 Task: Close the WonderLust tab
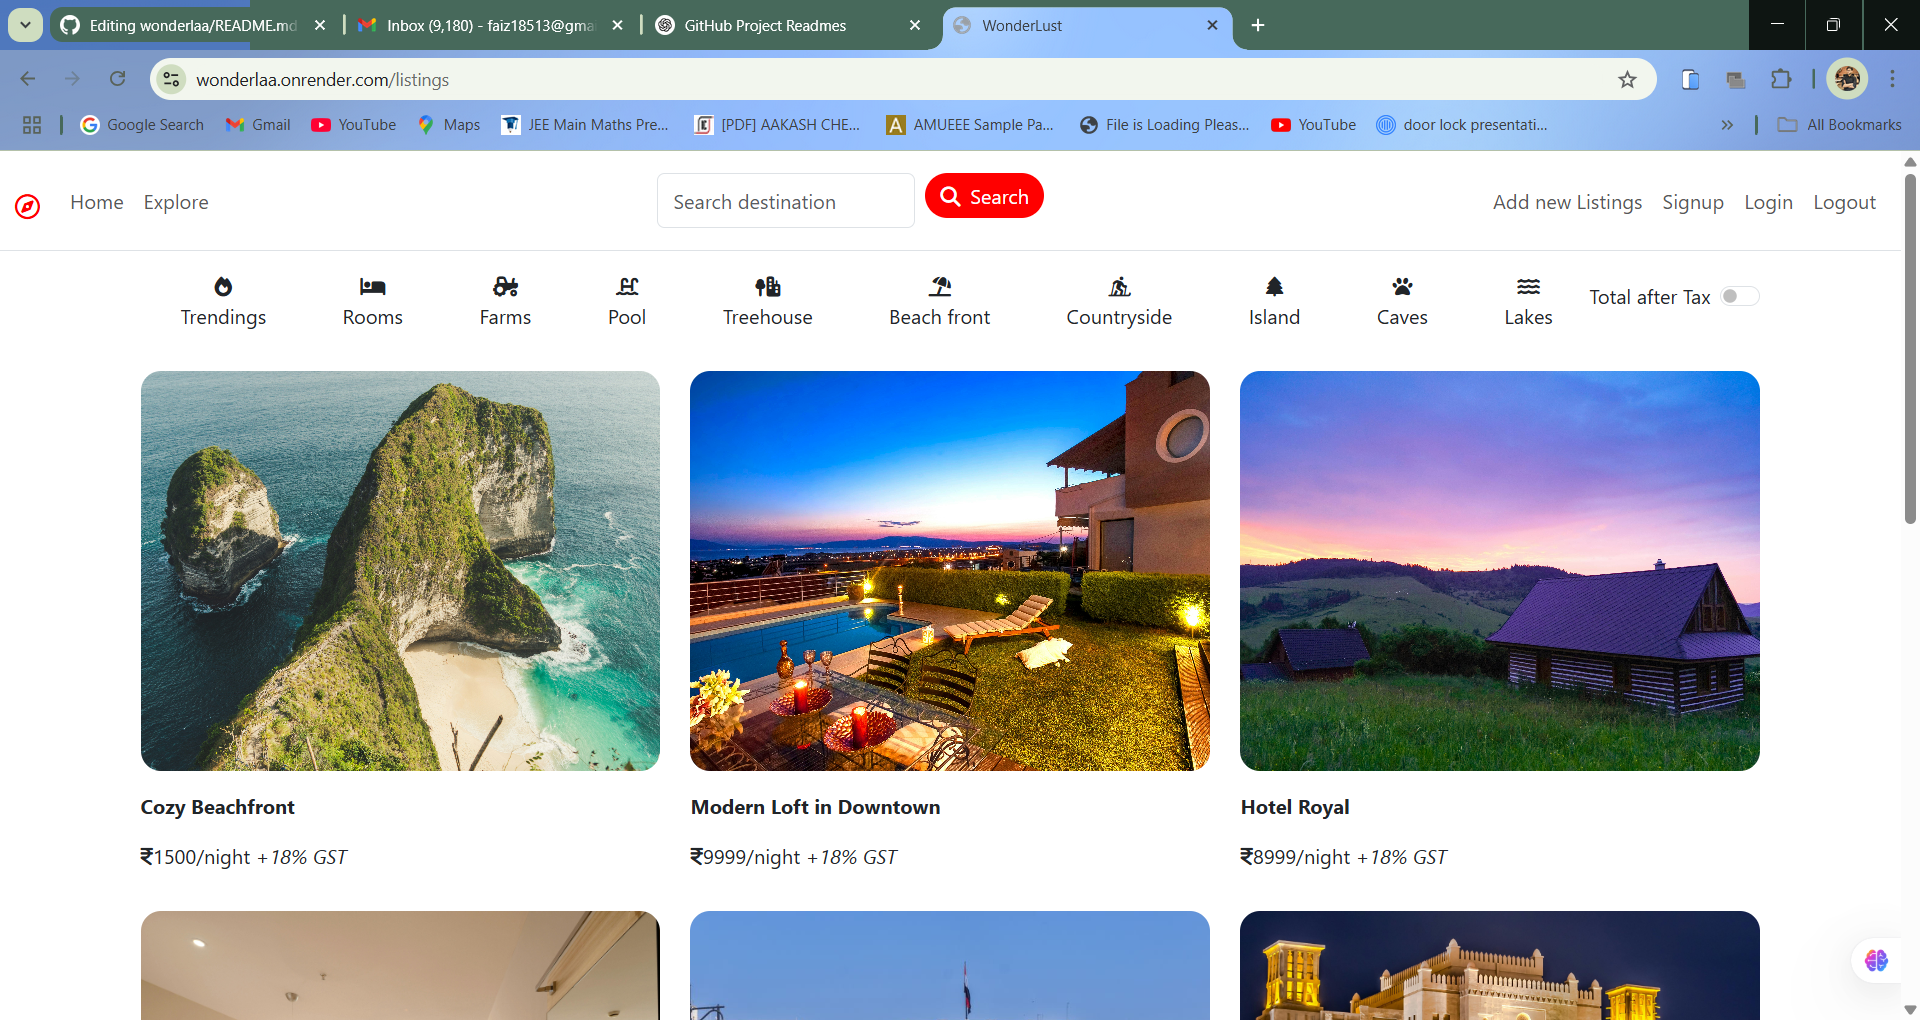[1212, 25]
